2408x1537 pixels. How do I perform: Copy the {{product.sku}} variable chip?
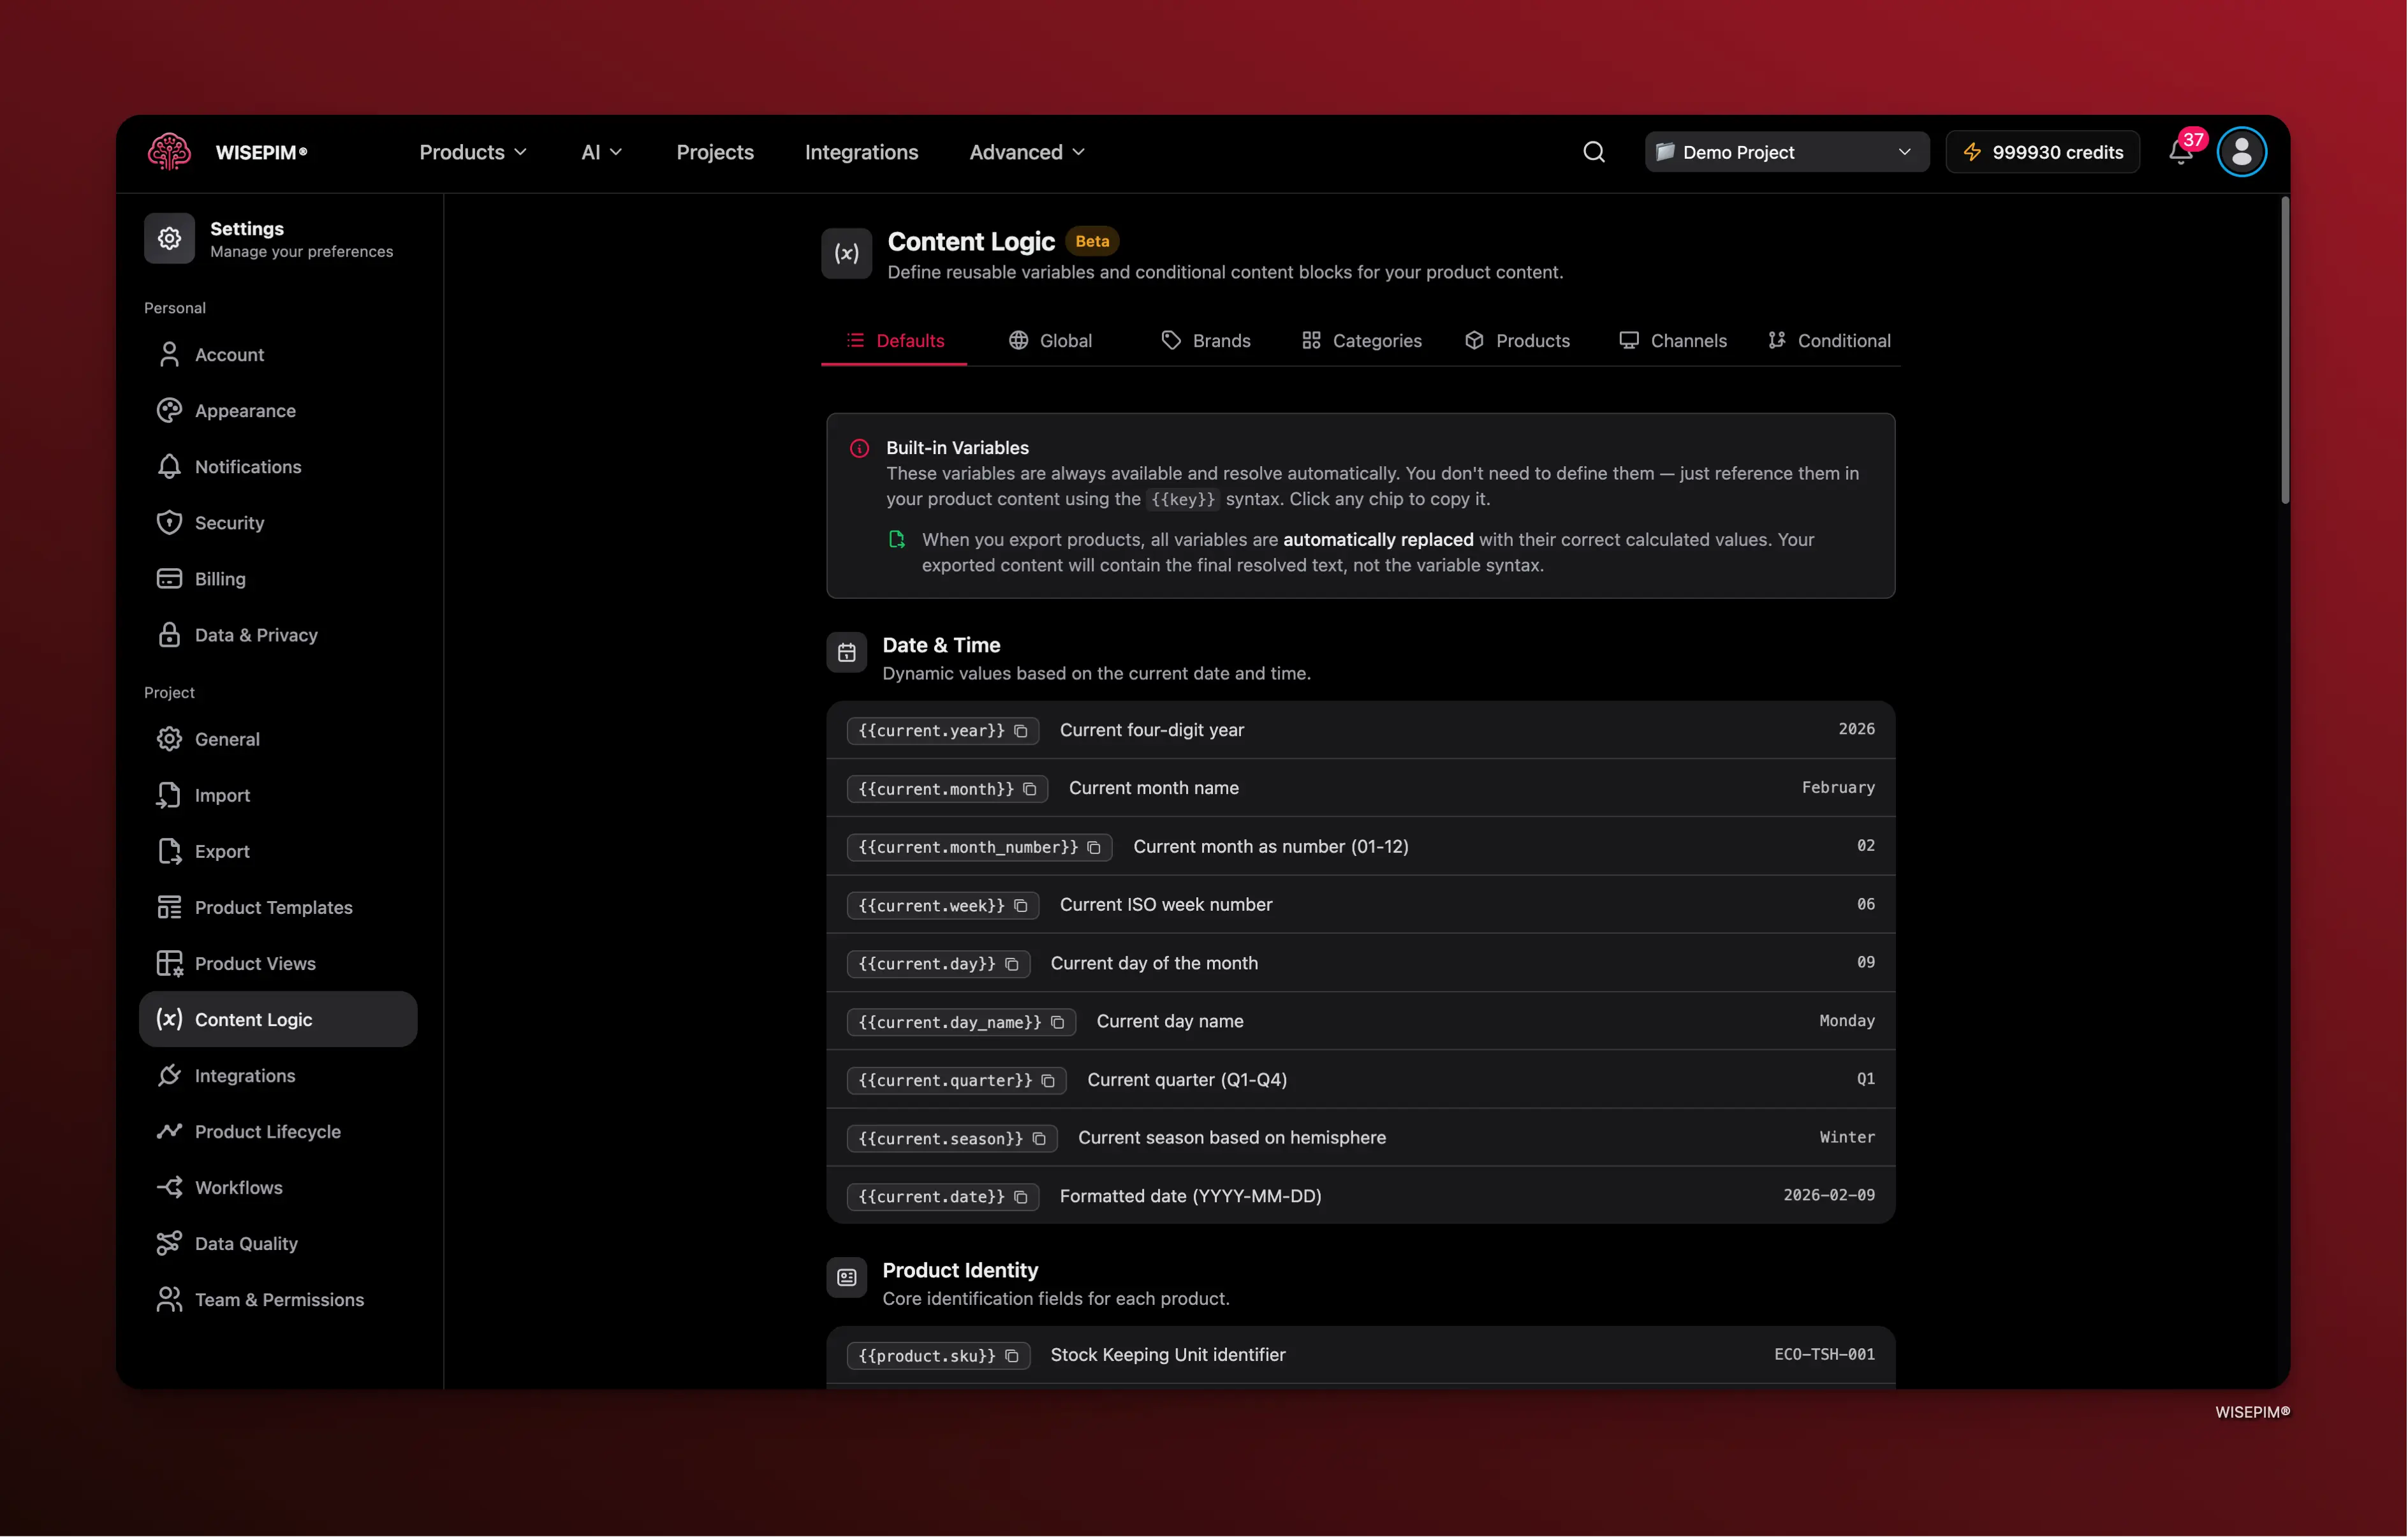[937, 1355]
